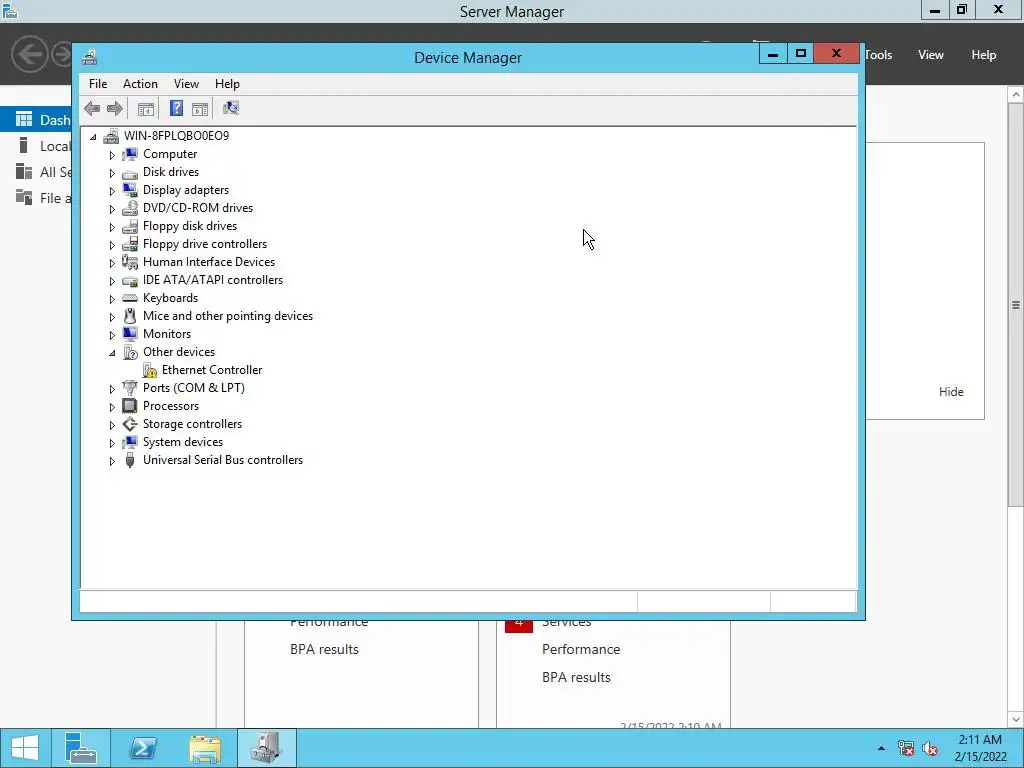The width and height of the screenshot is (1024, 768).
Task: Open the Help menu in Device Manager
Action: pyautogui.click(x=227, y=84)
